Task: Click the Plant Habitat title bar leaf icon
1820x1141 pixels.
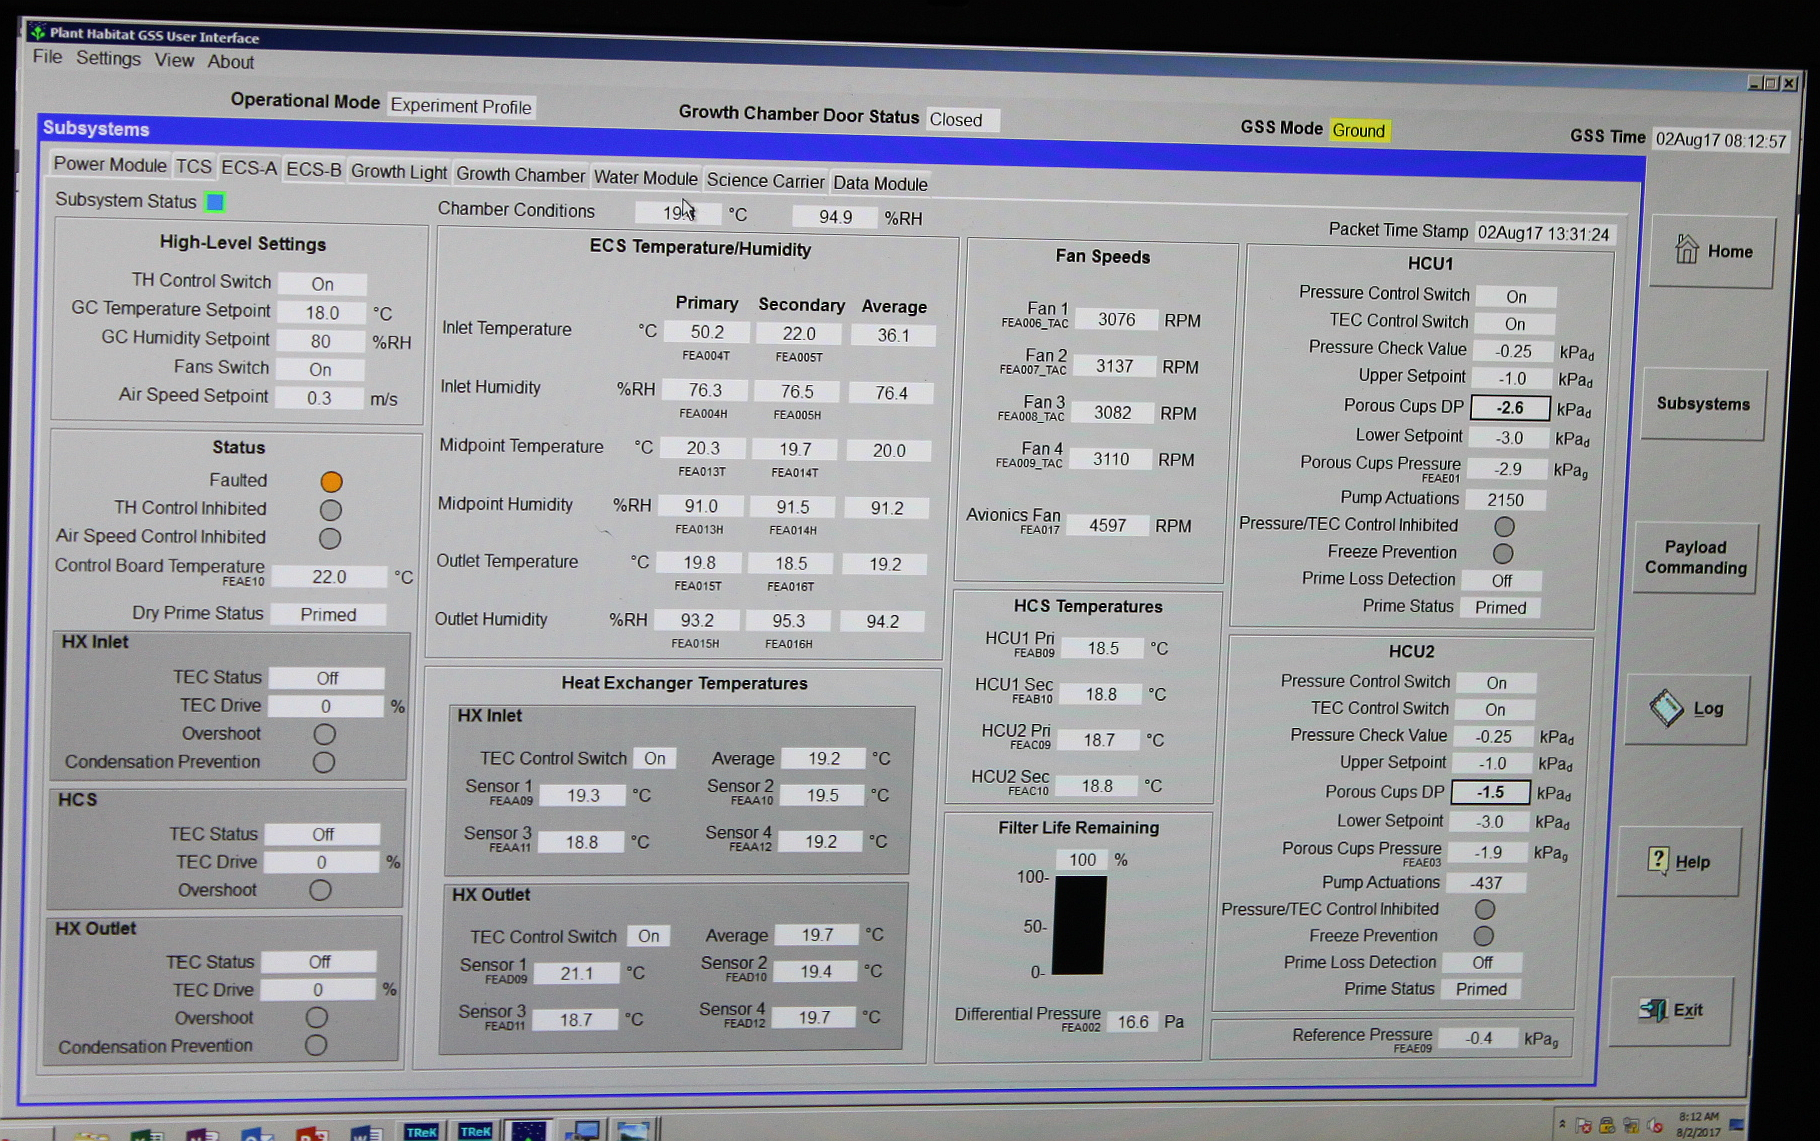Action: click(38, 31)
